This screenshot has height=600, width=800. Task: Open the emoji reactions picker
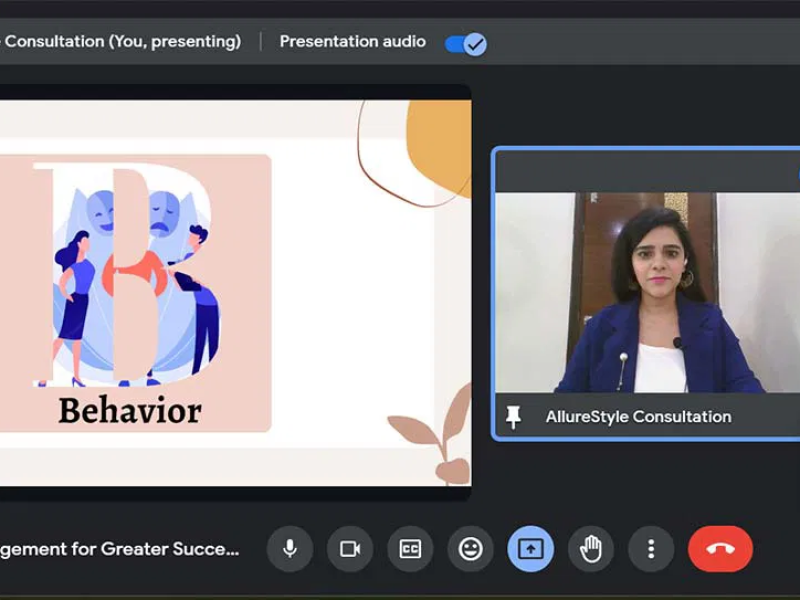click(x=470, y=549)
